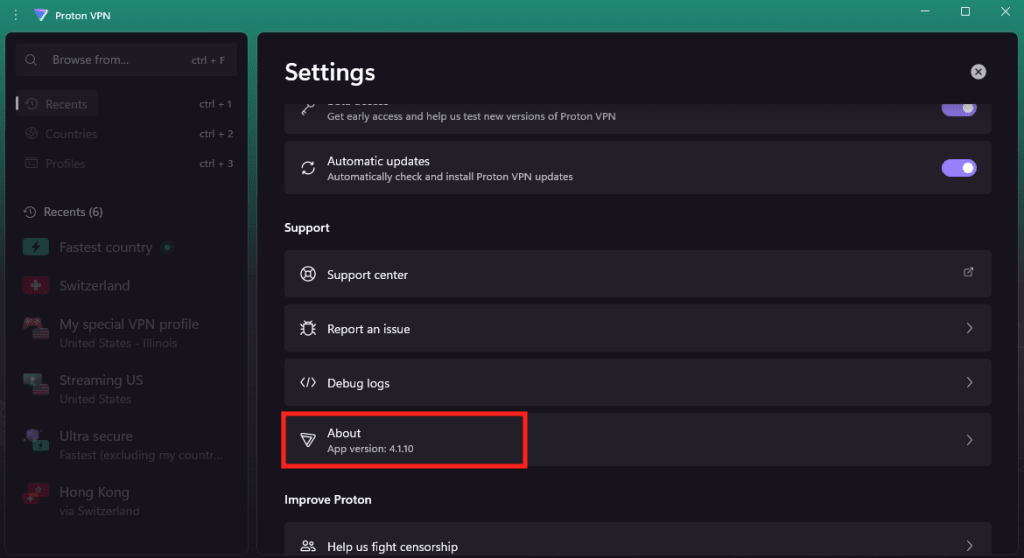Expand Help us fight censorship chevron
This screenshot has width=1024, height=558.
coord(969,546)
